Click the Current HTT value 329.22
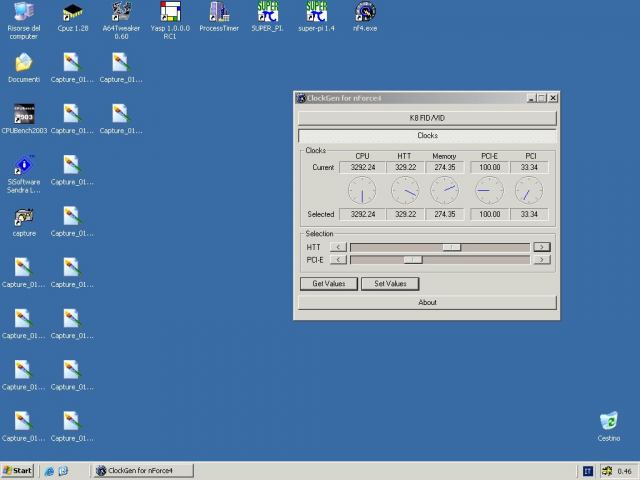 point(405,167)
